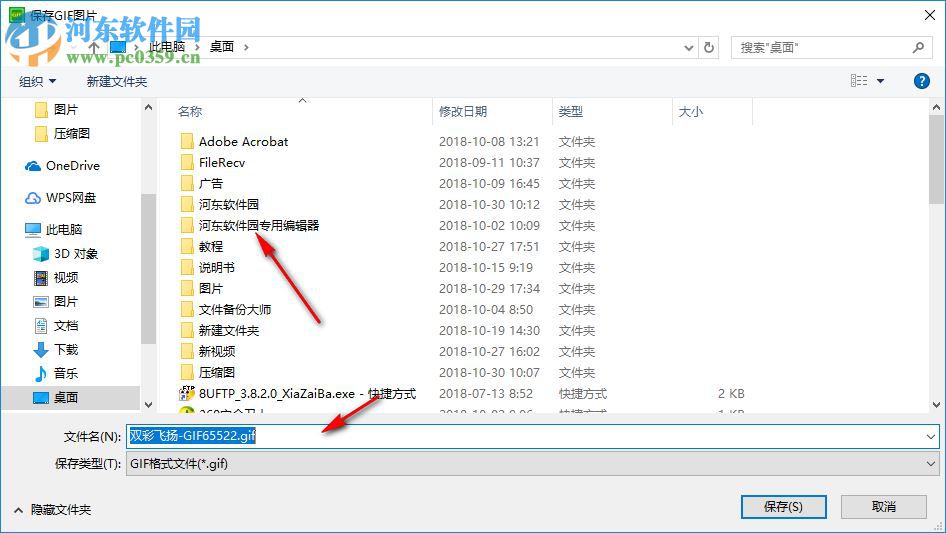946x533 pixels.
Task: Click the 广告 folder icon
Action: tap(187, 184)
